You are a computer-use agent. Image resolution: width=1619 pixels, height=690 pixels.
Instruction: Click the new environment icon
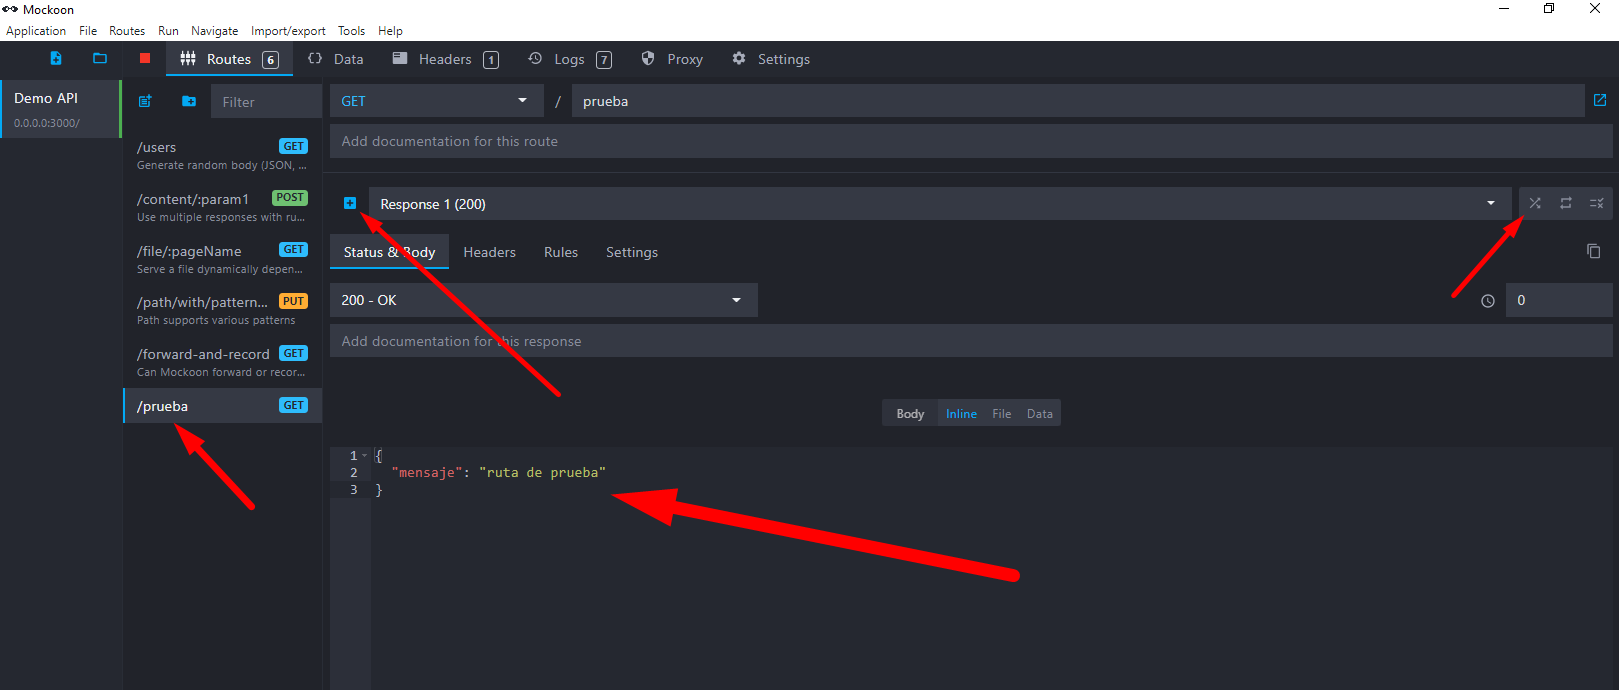point(56,59)
